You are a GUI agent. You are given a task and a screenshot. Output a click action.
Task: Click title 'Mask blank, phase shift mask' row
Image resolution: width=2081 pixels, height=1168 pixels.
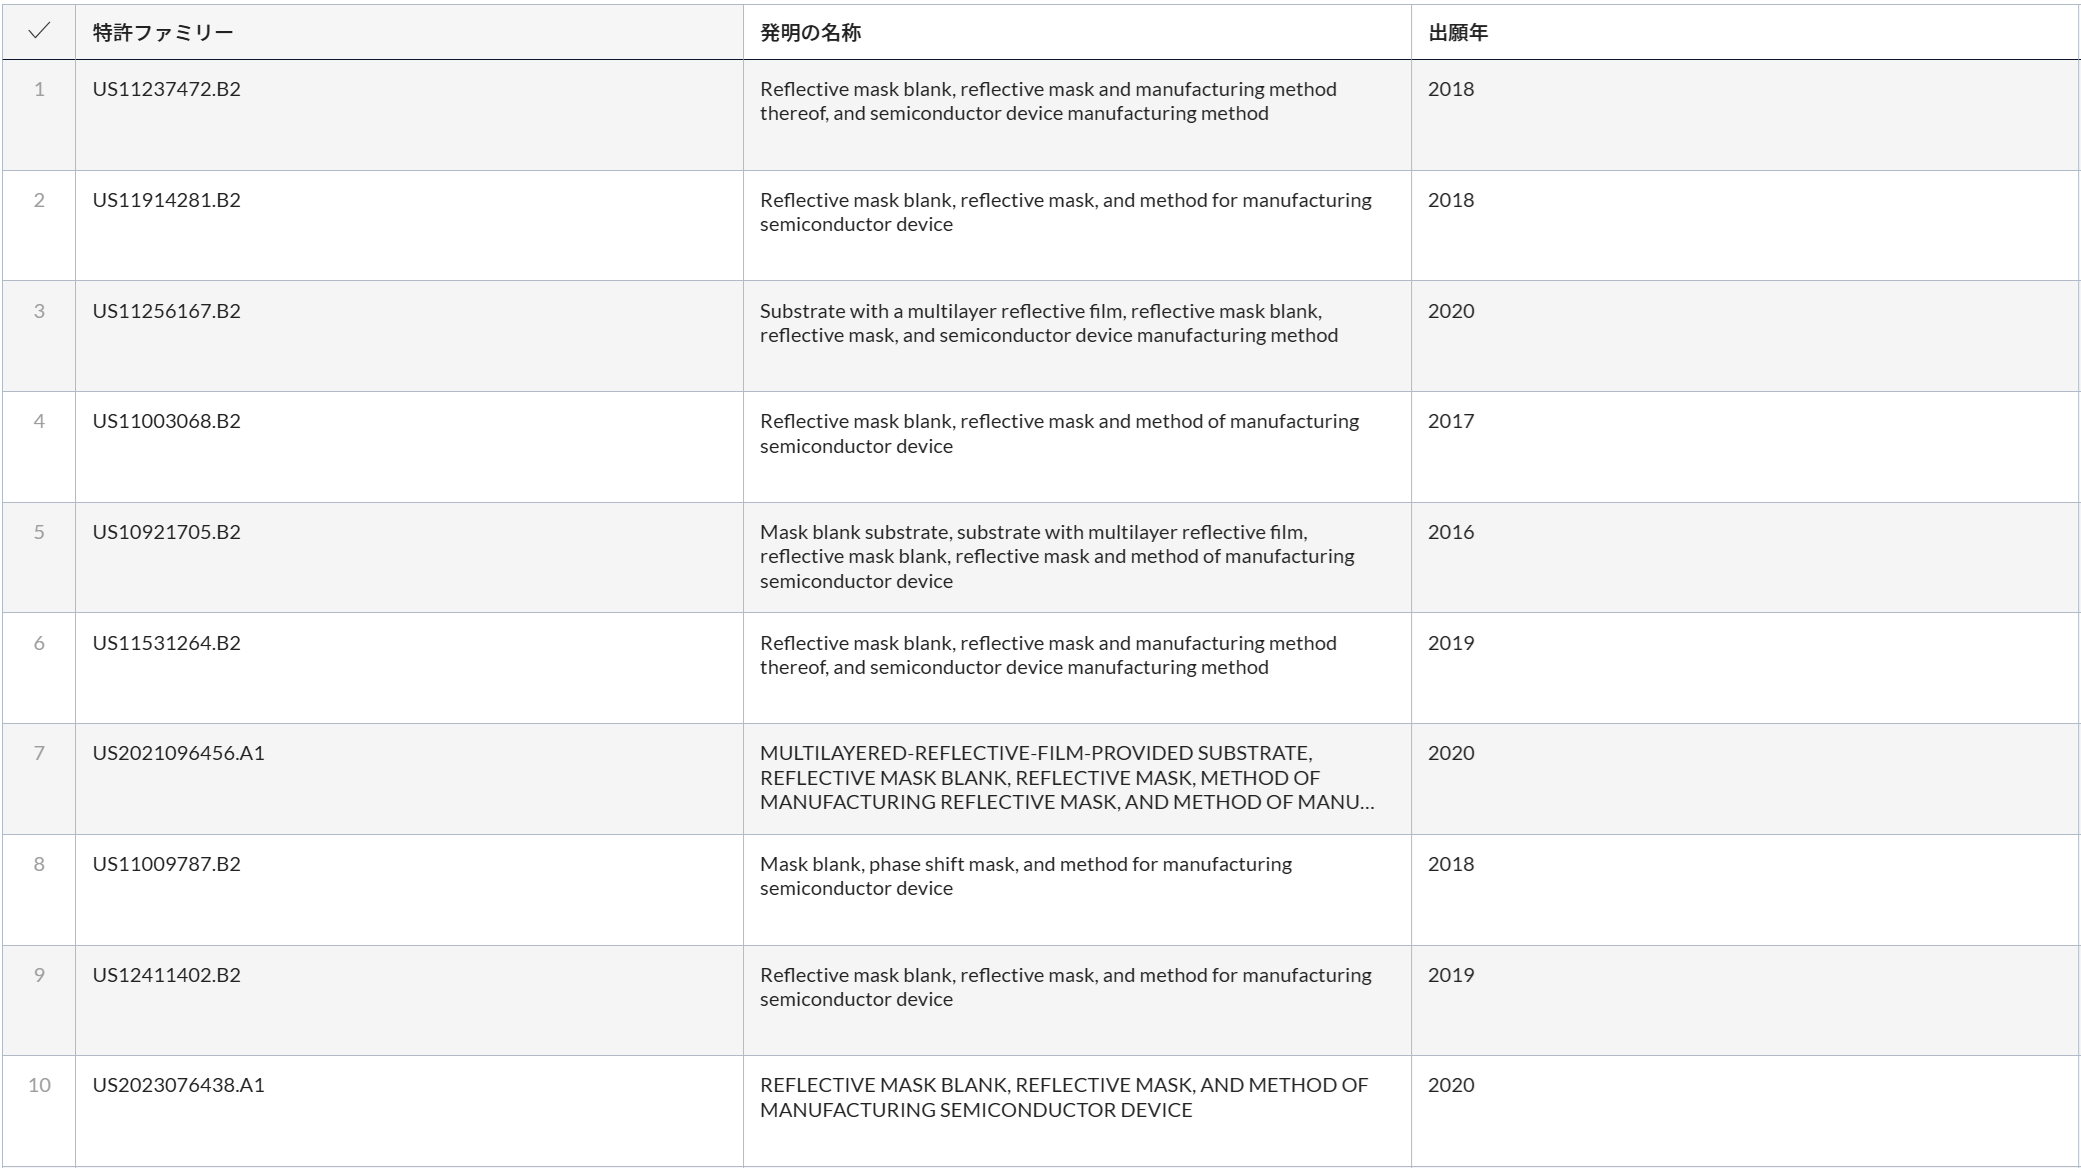1025,876
